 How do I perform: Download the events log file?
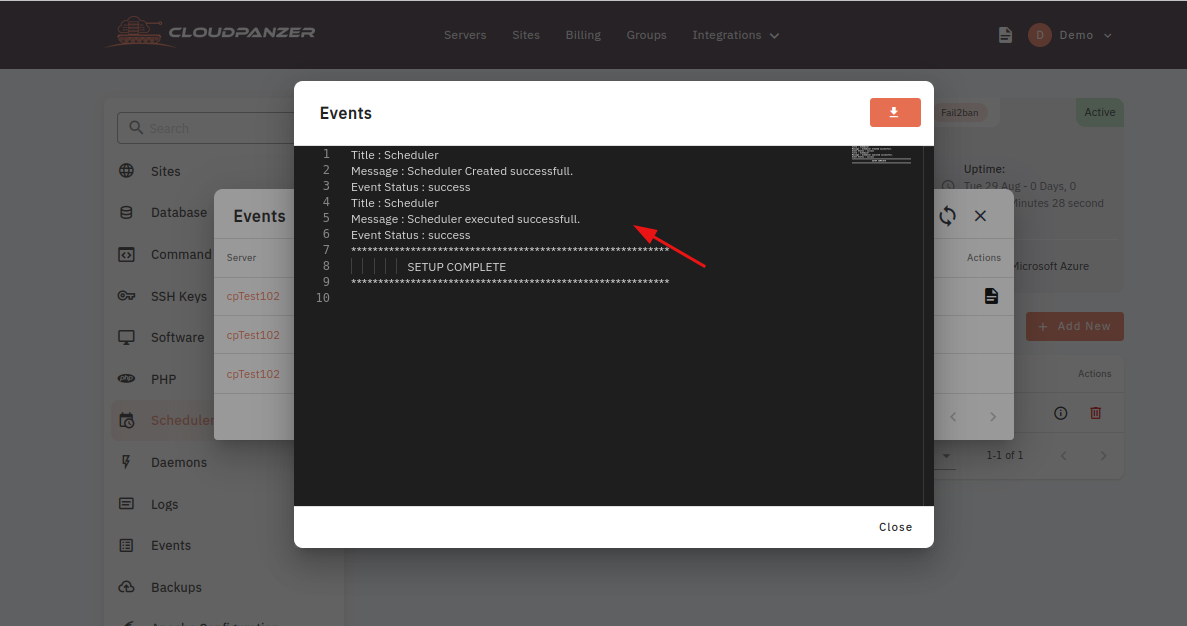coord(895,113)
